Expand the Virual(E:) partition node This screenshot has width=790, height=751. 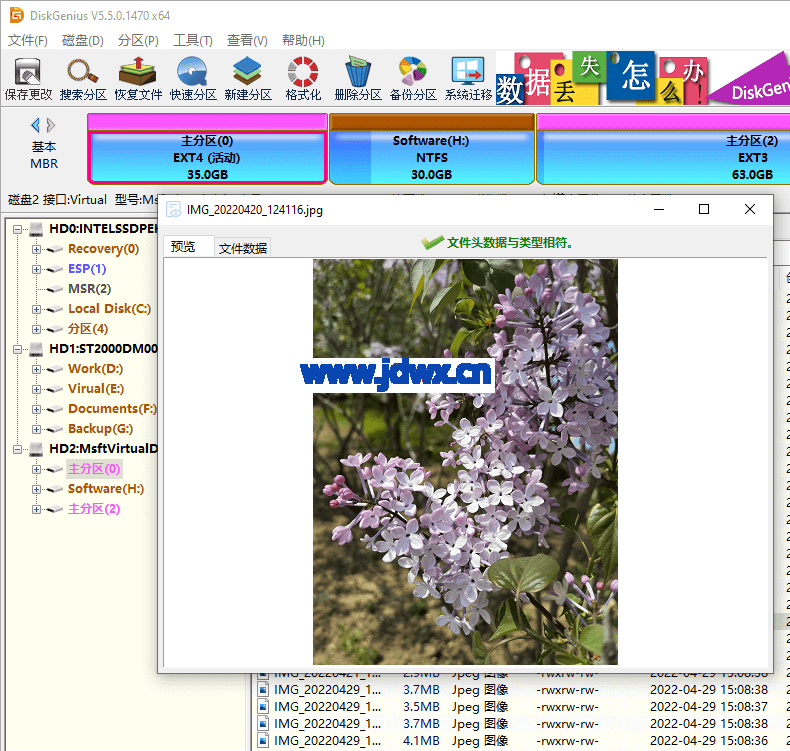coord(36,389)
